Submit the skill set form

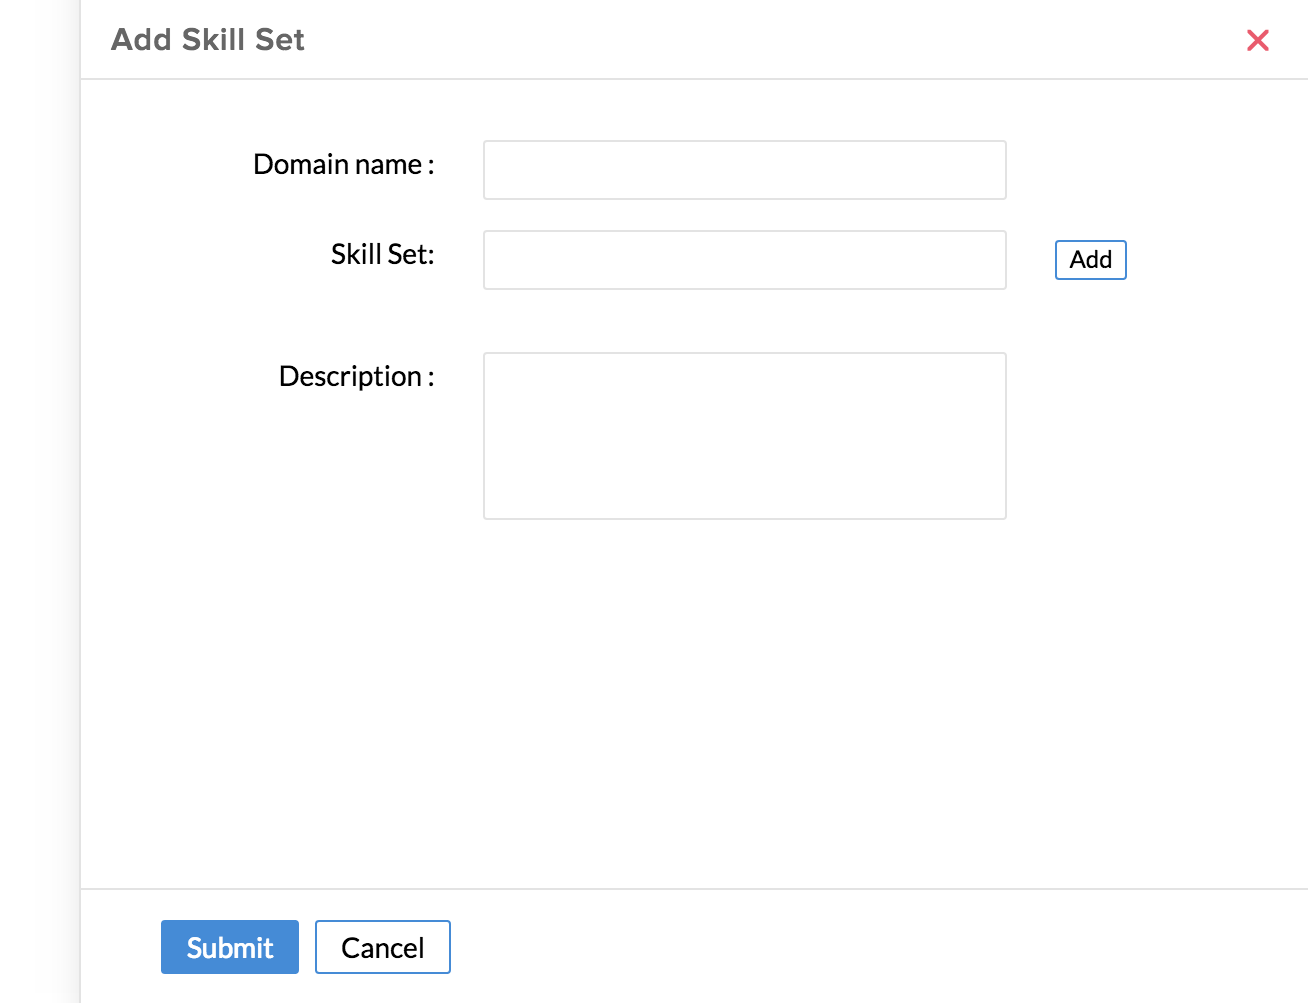point(229,947)
